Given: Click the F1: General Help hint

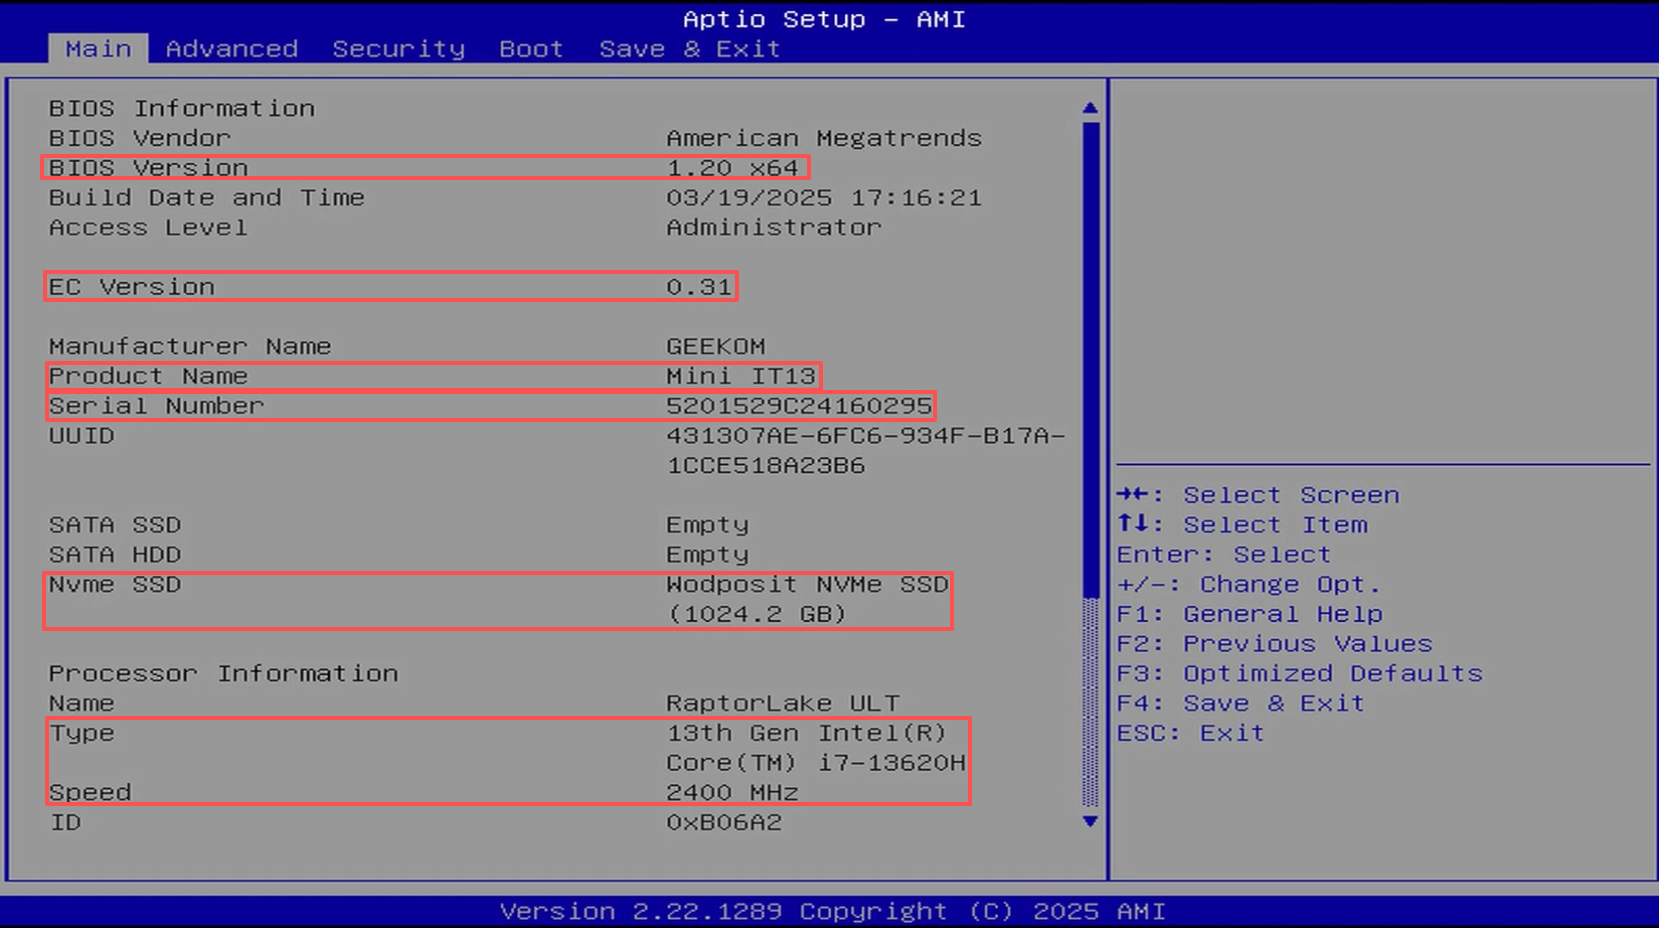Looking at the screenshot, I should (1249, 614).
